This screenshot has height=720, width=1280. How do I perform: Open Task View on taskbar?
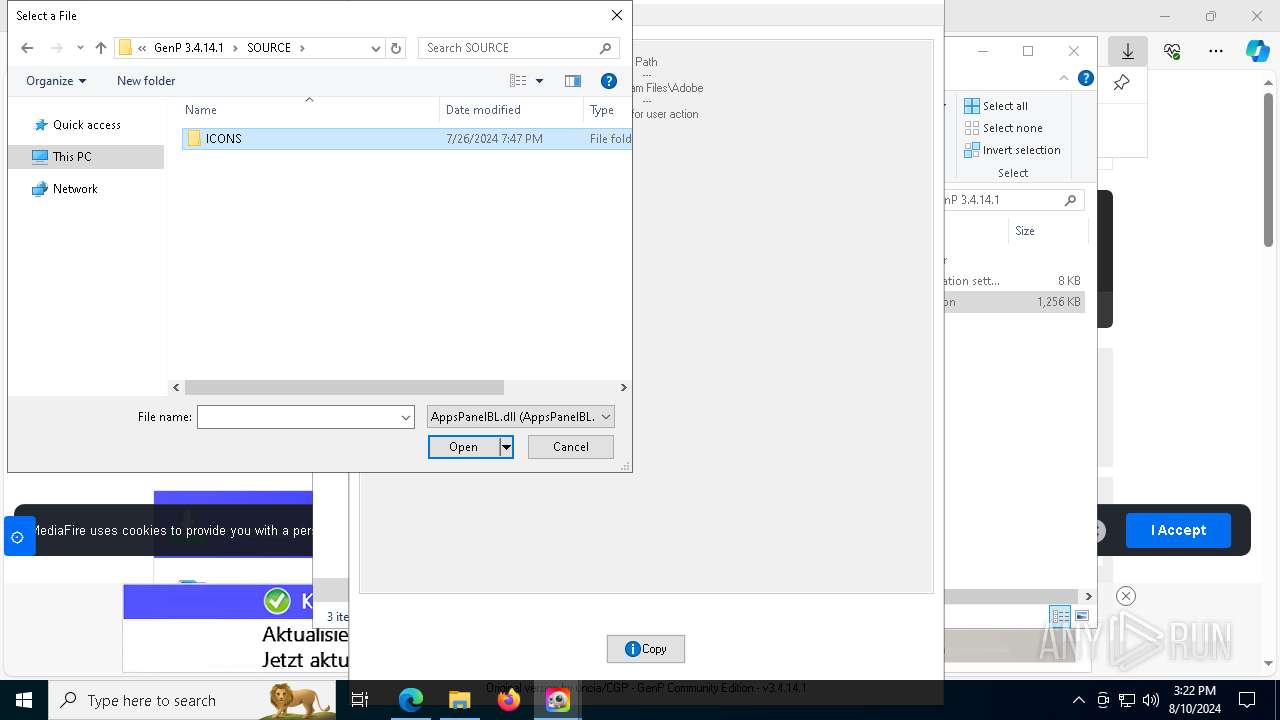point(361,700)
